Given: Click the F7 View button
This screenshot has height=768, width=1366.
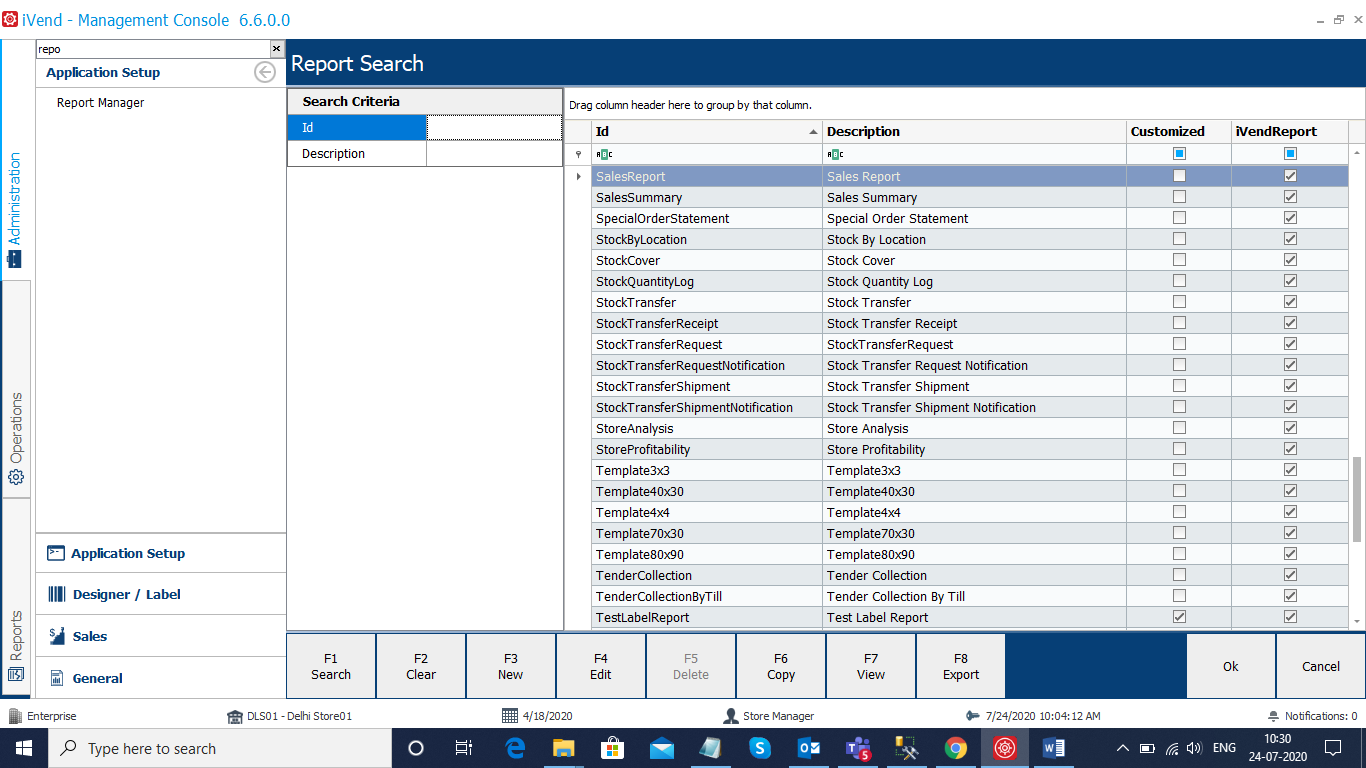Looking at the screenshot, I should [871, 666].
